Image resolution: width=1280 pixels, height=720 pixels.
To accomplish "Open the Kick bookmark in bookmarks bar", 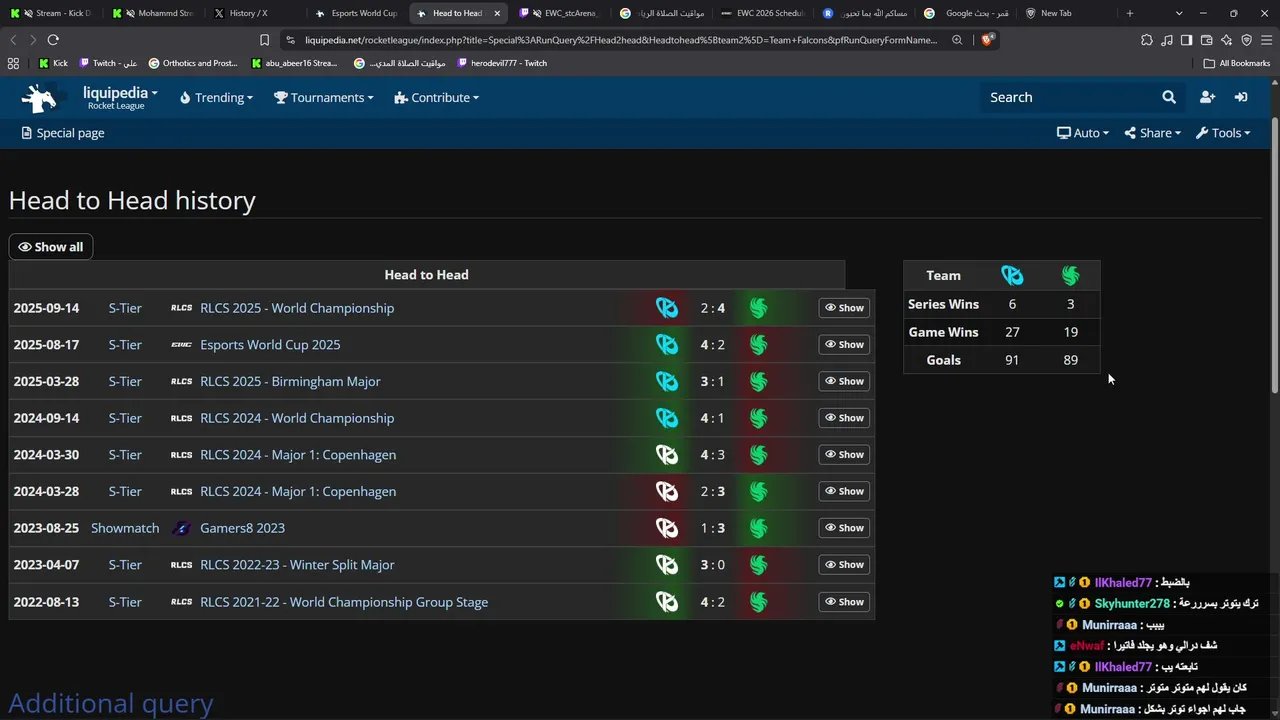I will pyautogui.click(x=53, y=63).
